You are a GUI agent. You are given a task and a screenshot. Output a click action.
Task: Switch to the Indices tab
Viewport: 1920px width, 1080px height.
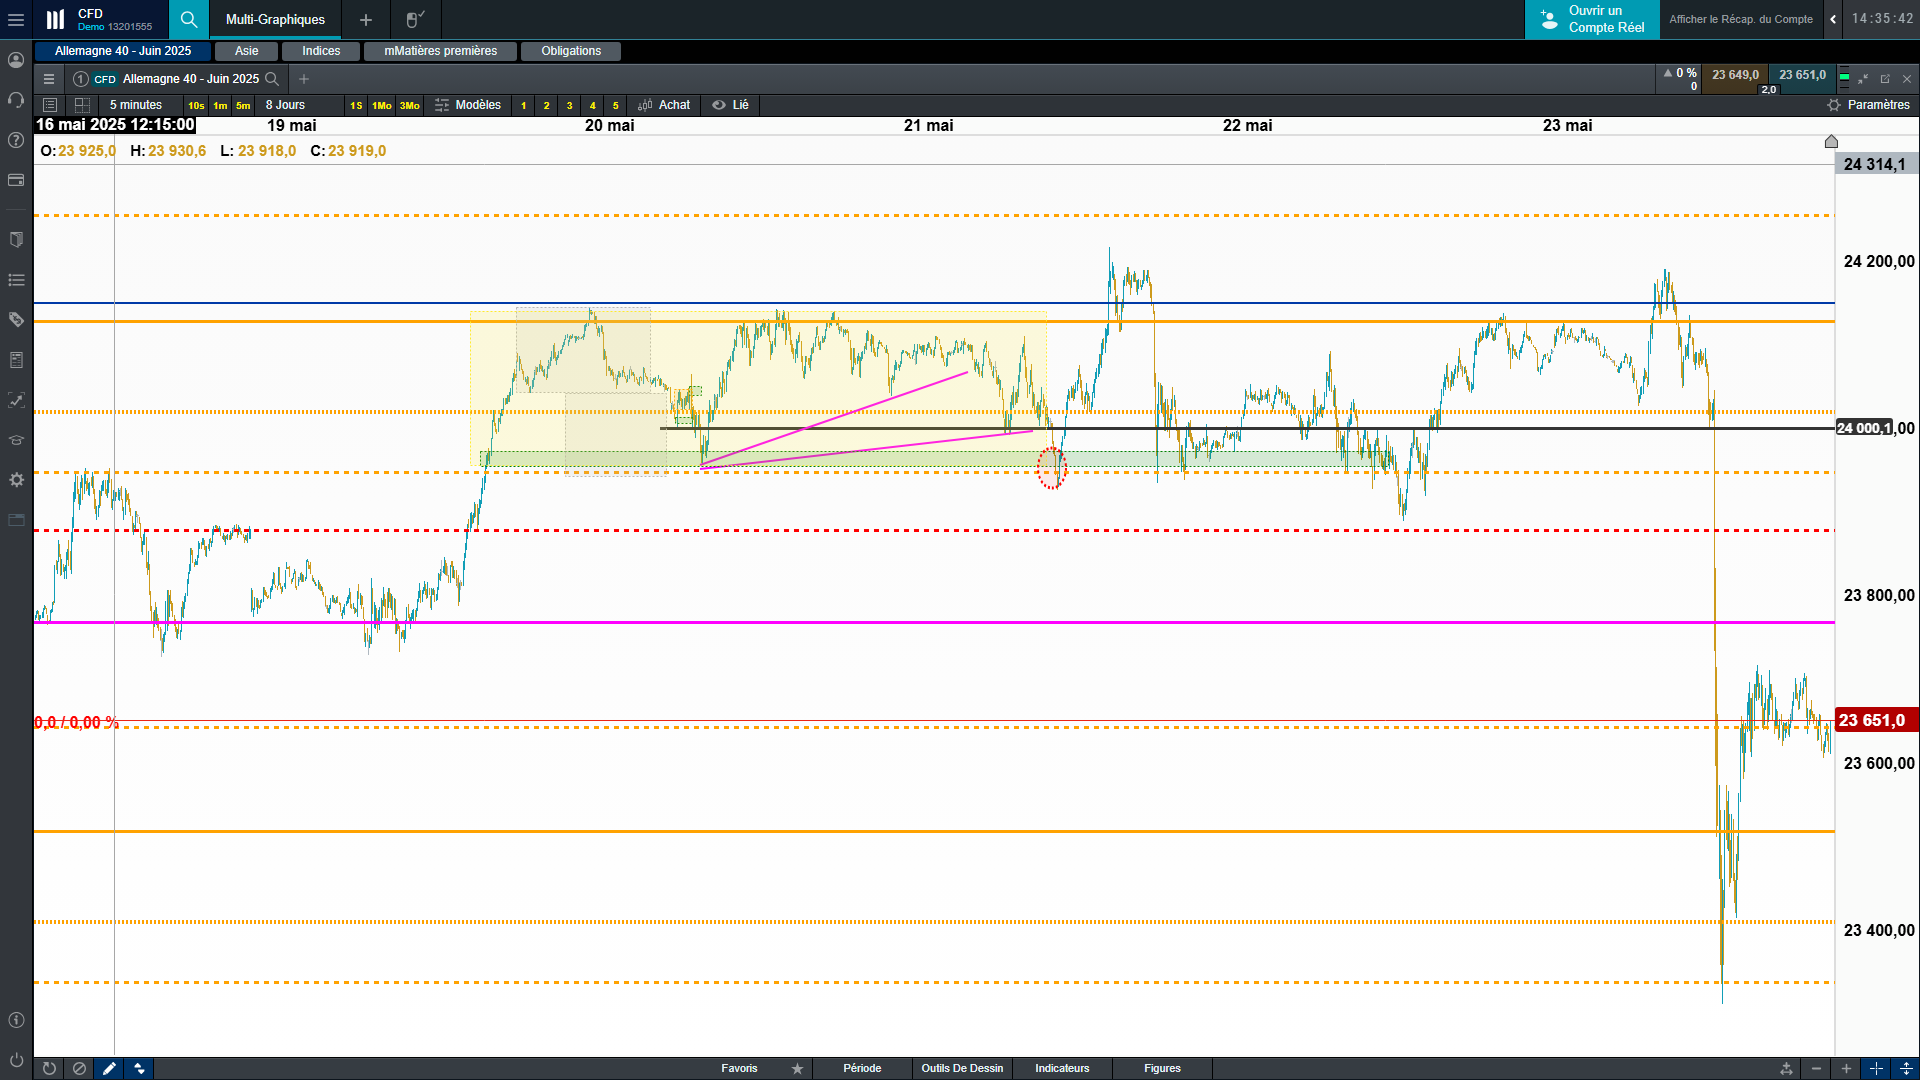pos(321,51)
